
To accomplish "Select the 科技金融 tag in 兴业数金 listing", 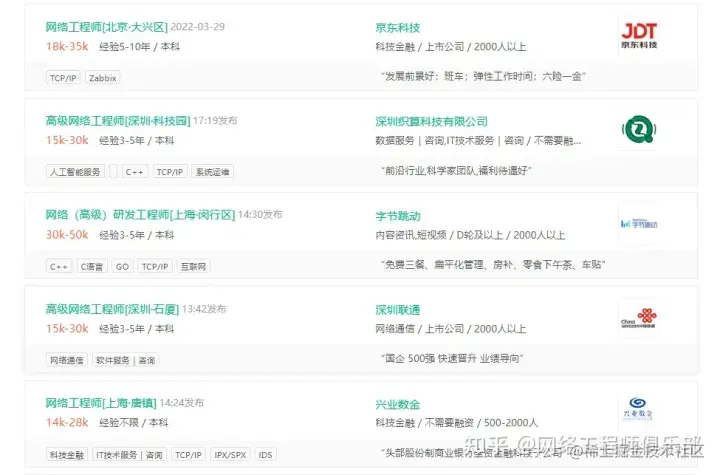I will tap(67, 455).
